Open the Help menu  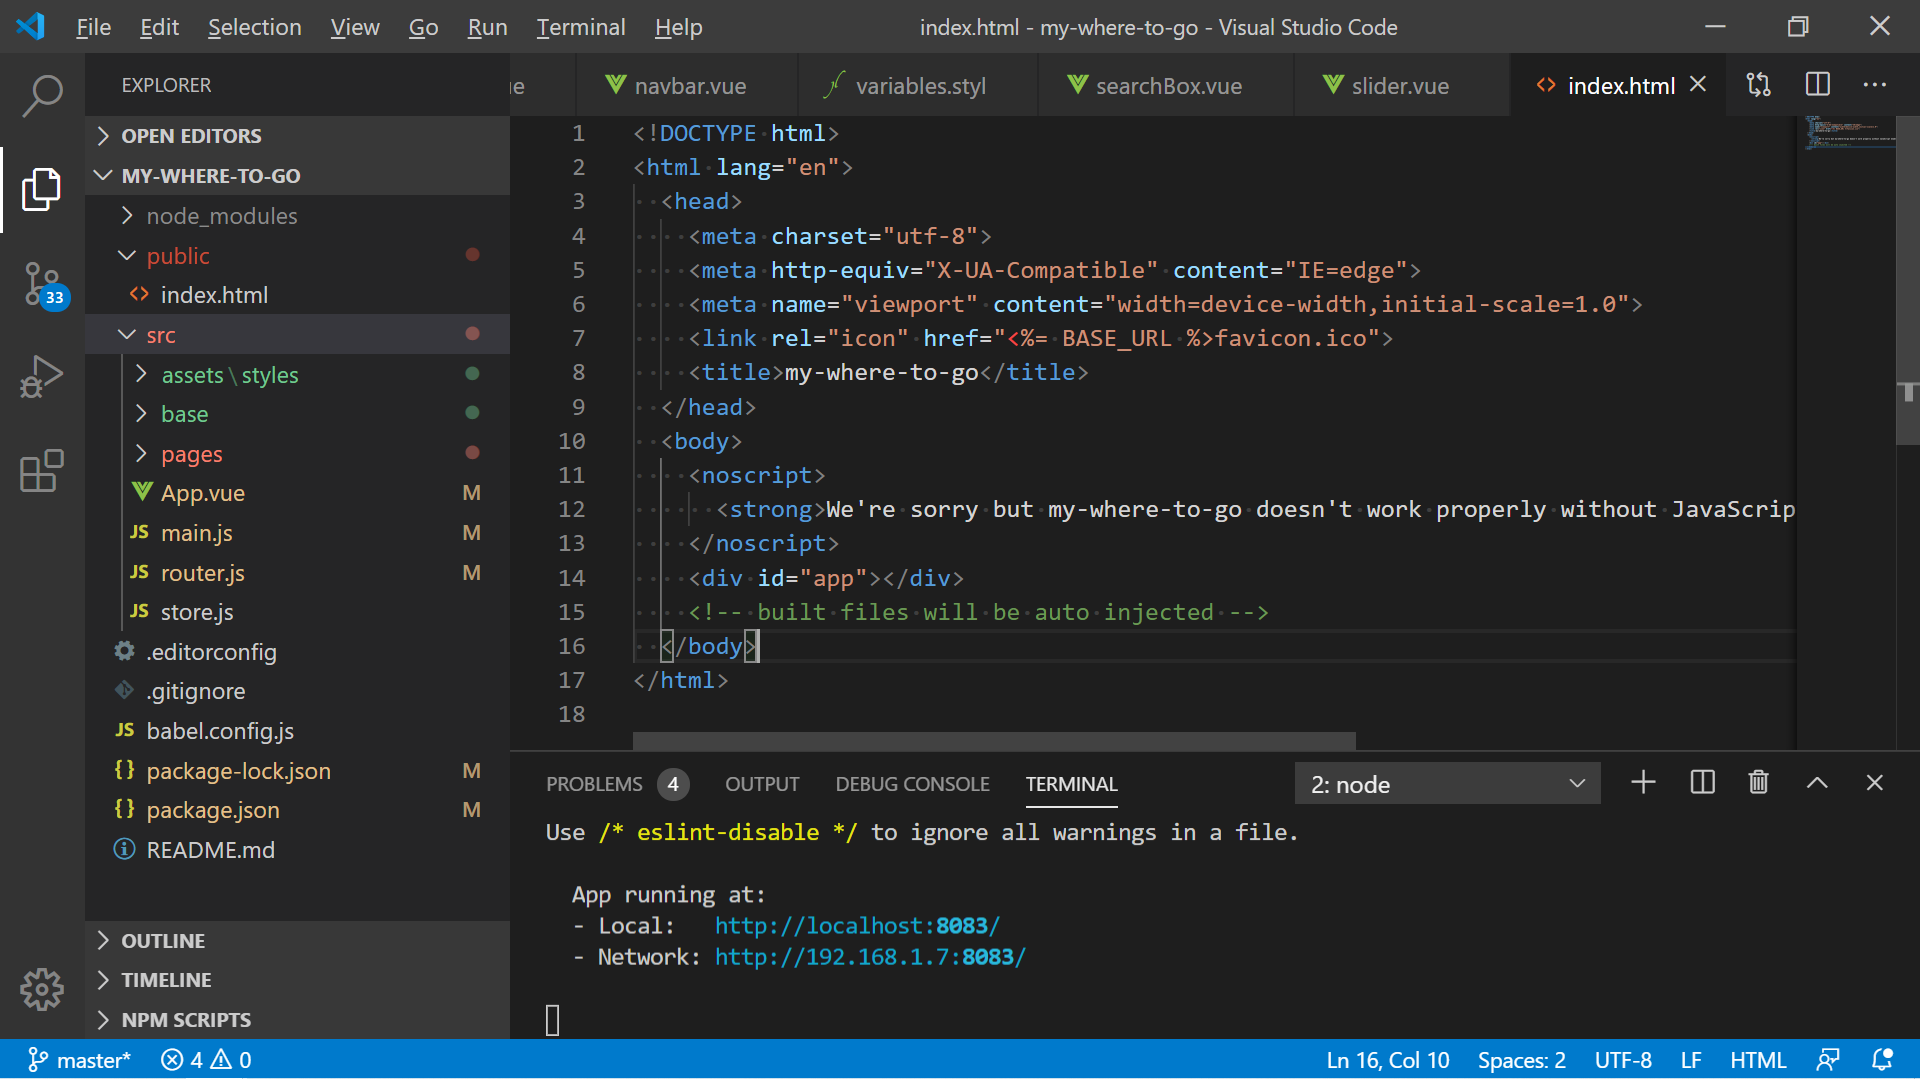coord(678,27)
